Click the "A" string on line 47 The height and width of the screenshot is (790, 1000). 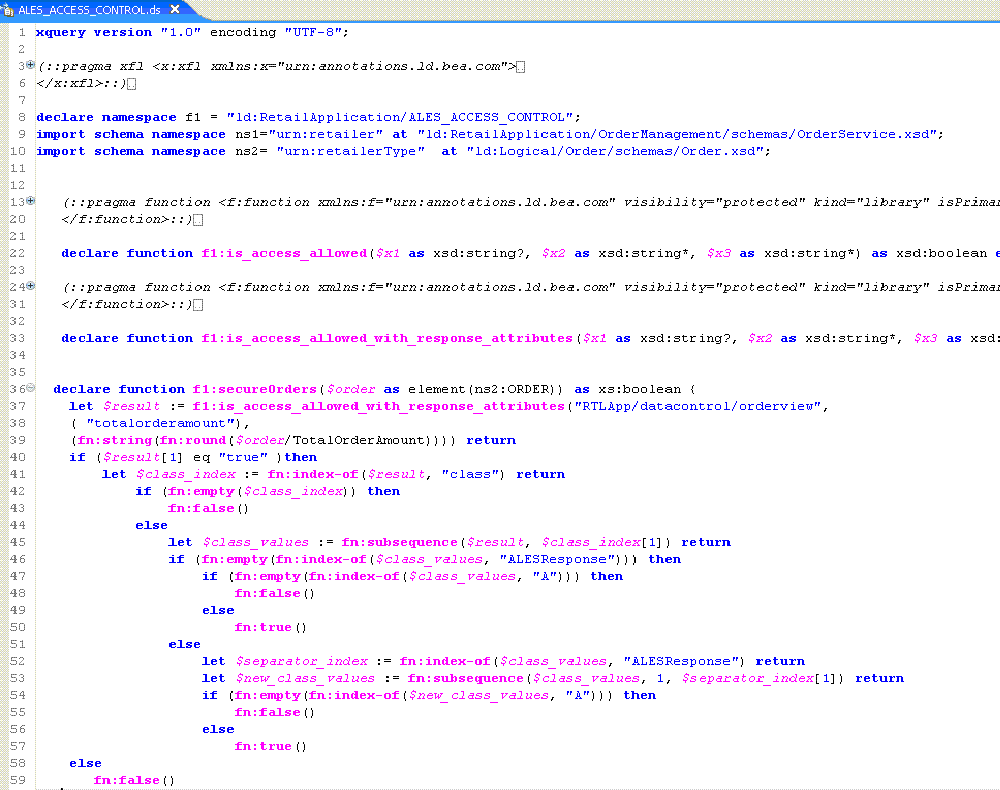545,576
